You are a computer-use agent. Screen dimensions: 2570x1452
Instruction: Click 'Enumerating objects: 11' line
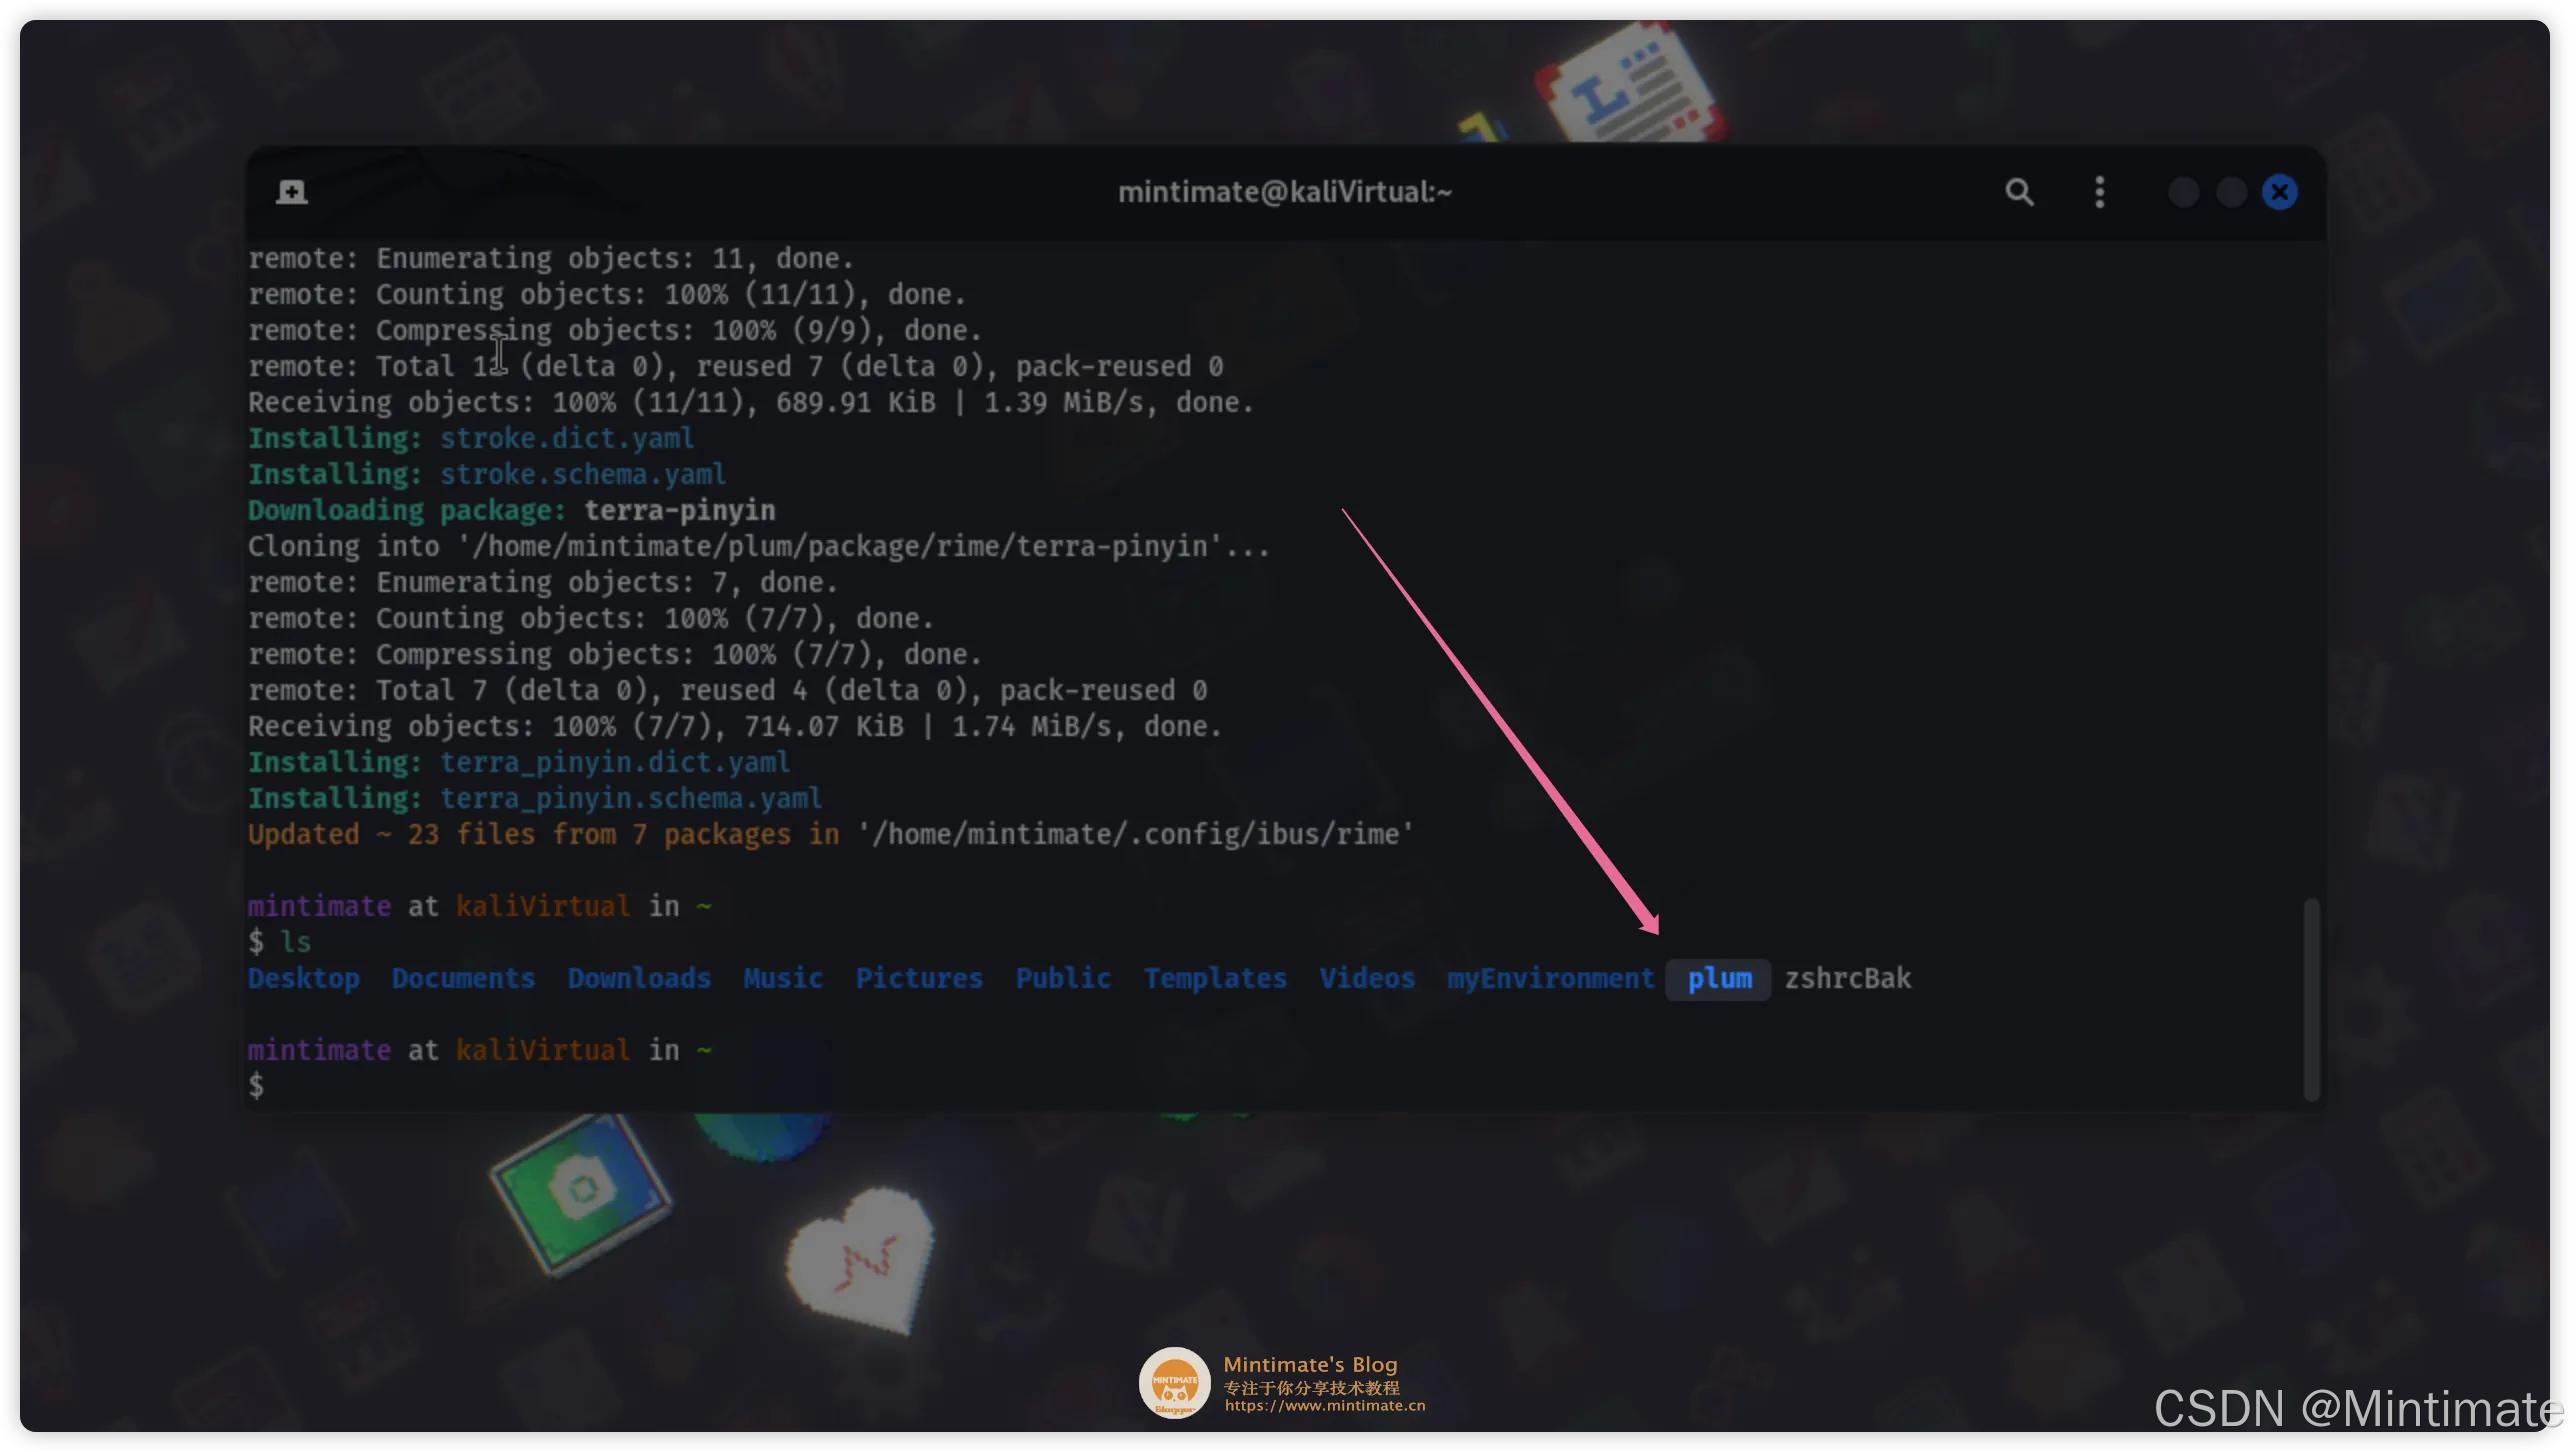click(550, 258)
